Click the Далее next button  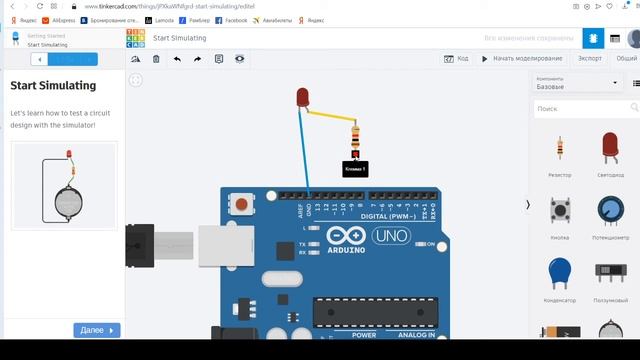(x=97, y=330)
